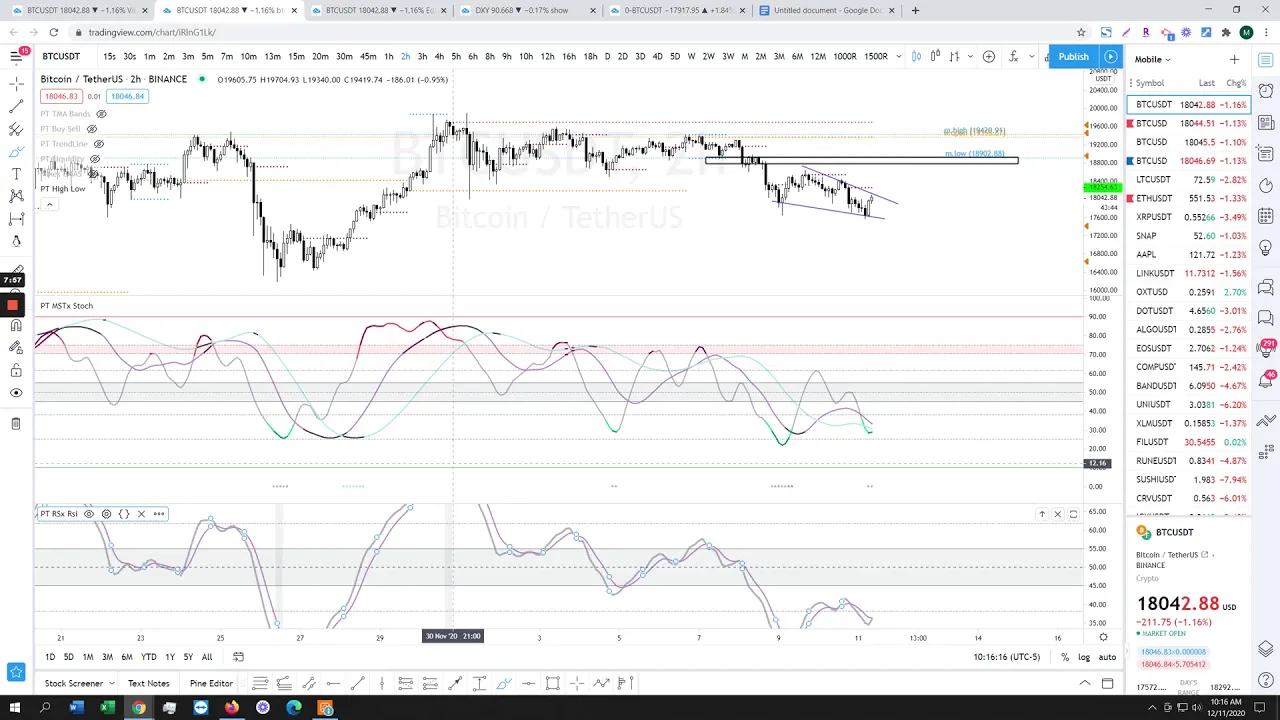Click the Compare add symbol plus icon
This screenshot has width=1280, height=720.
tap(989, 56)
